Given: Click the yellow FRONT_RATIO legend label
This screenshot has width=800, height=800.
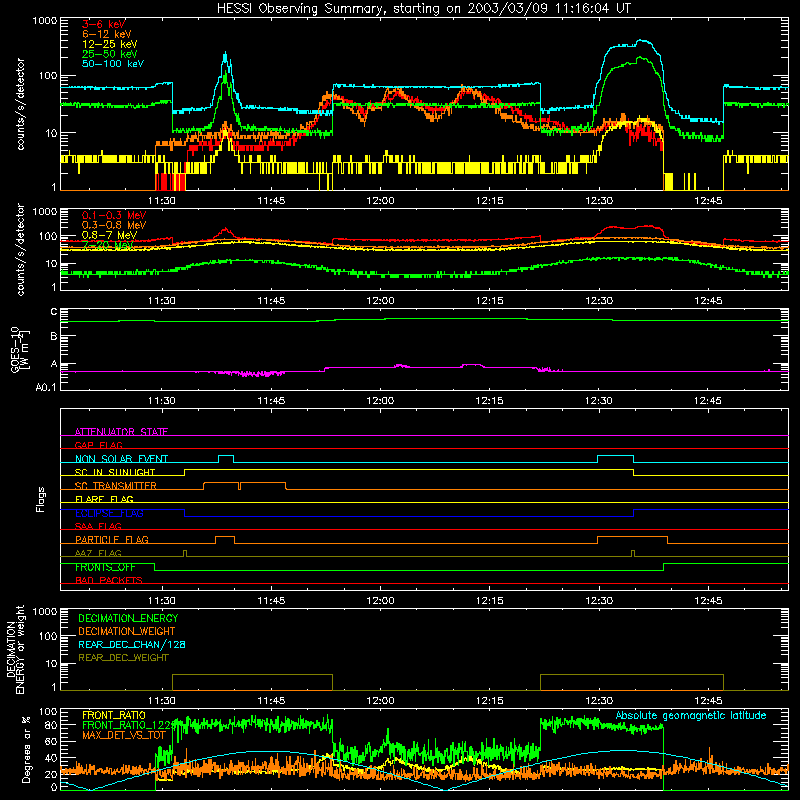Looking at the screenshot, I should tap(114, 715).
